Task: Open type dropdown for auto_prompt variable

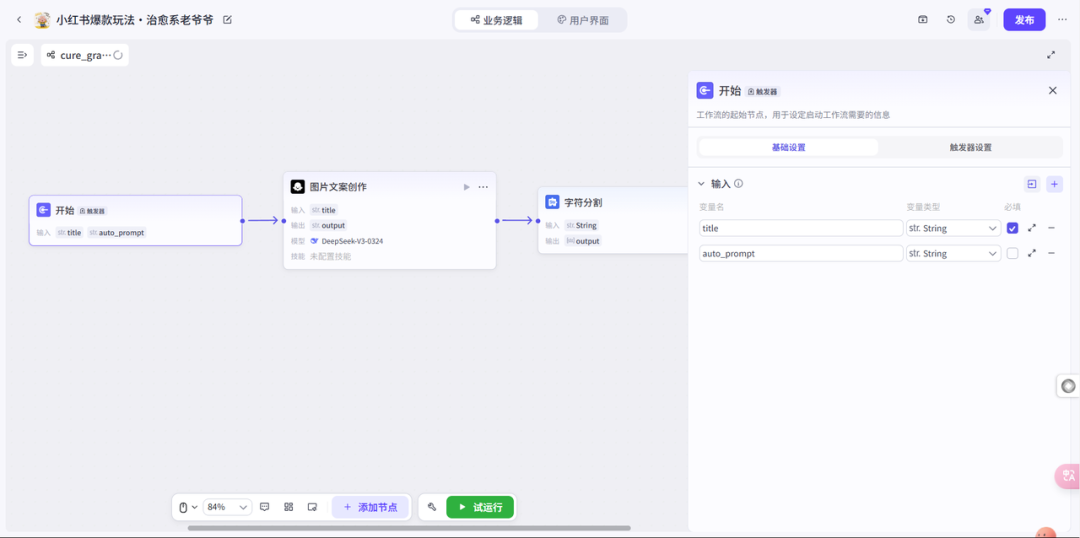Action: pyautogui.click(x=953, y=254)
